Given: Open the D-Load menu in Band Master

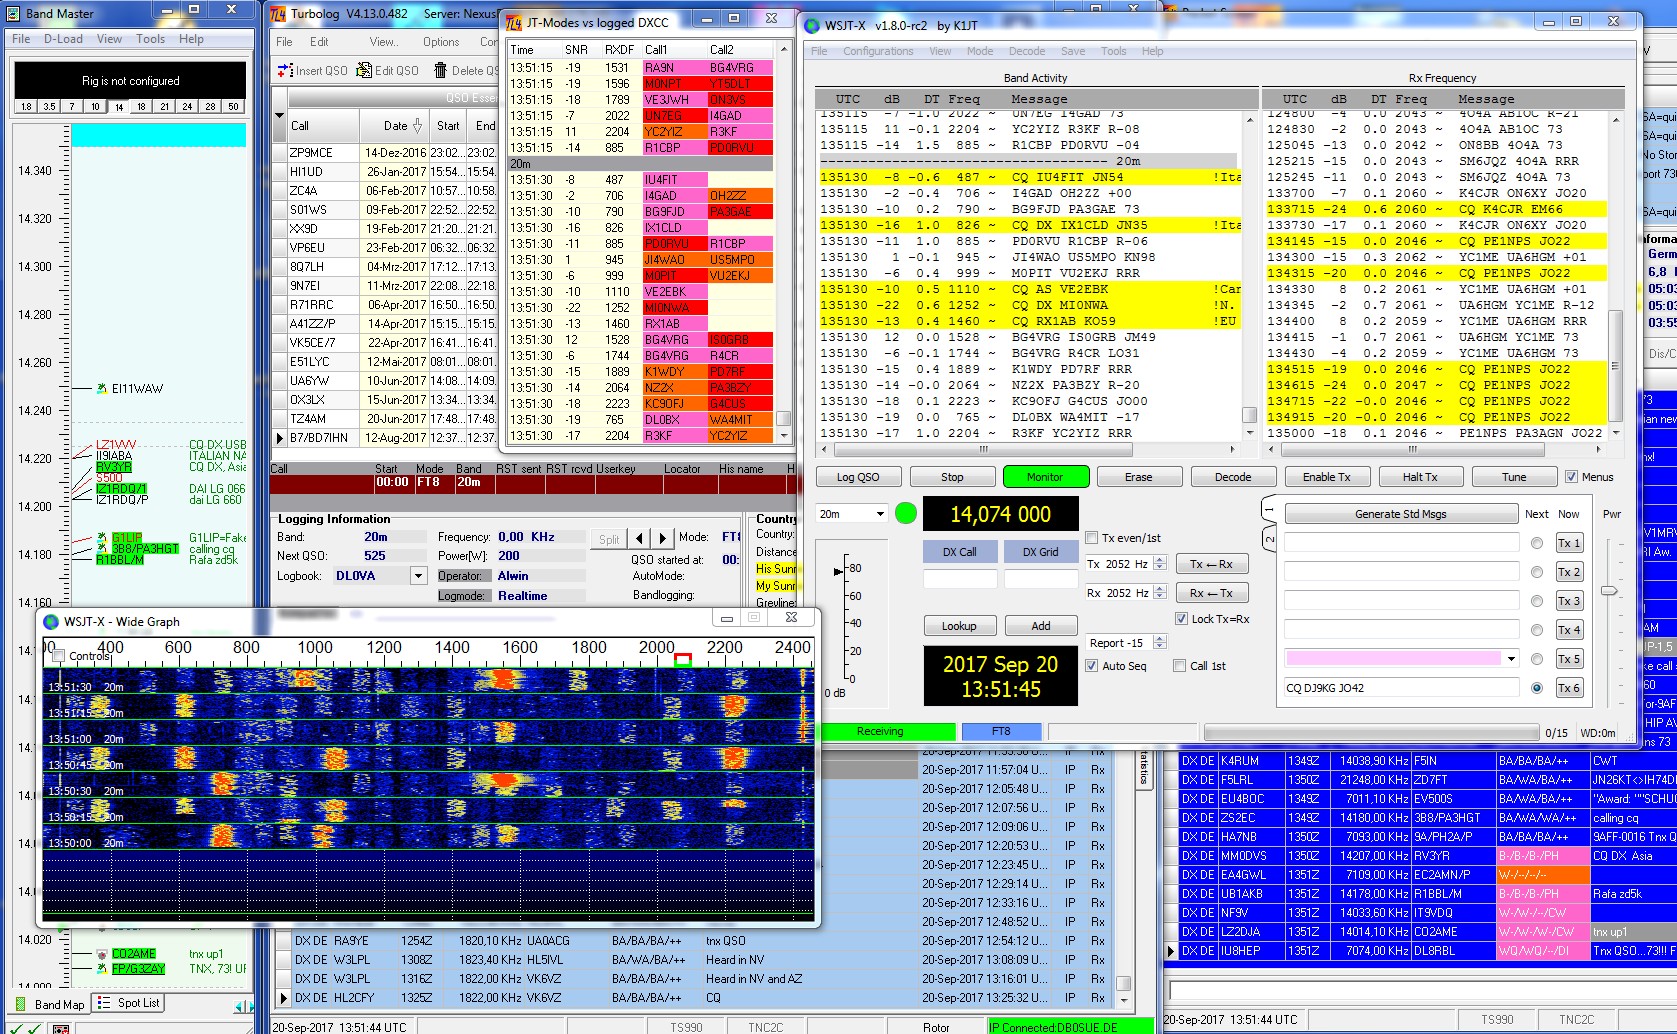Looking at the screenshot, I should pos(63,39).
